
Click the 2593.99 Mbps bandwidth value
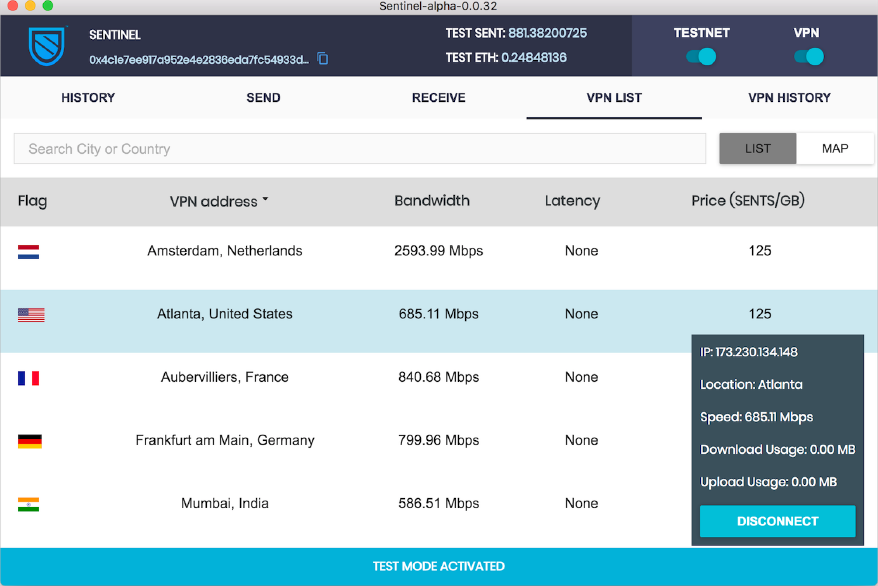(x=438, y=251)
